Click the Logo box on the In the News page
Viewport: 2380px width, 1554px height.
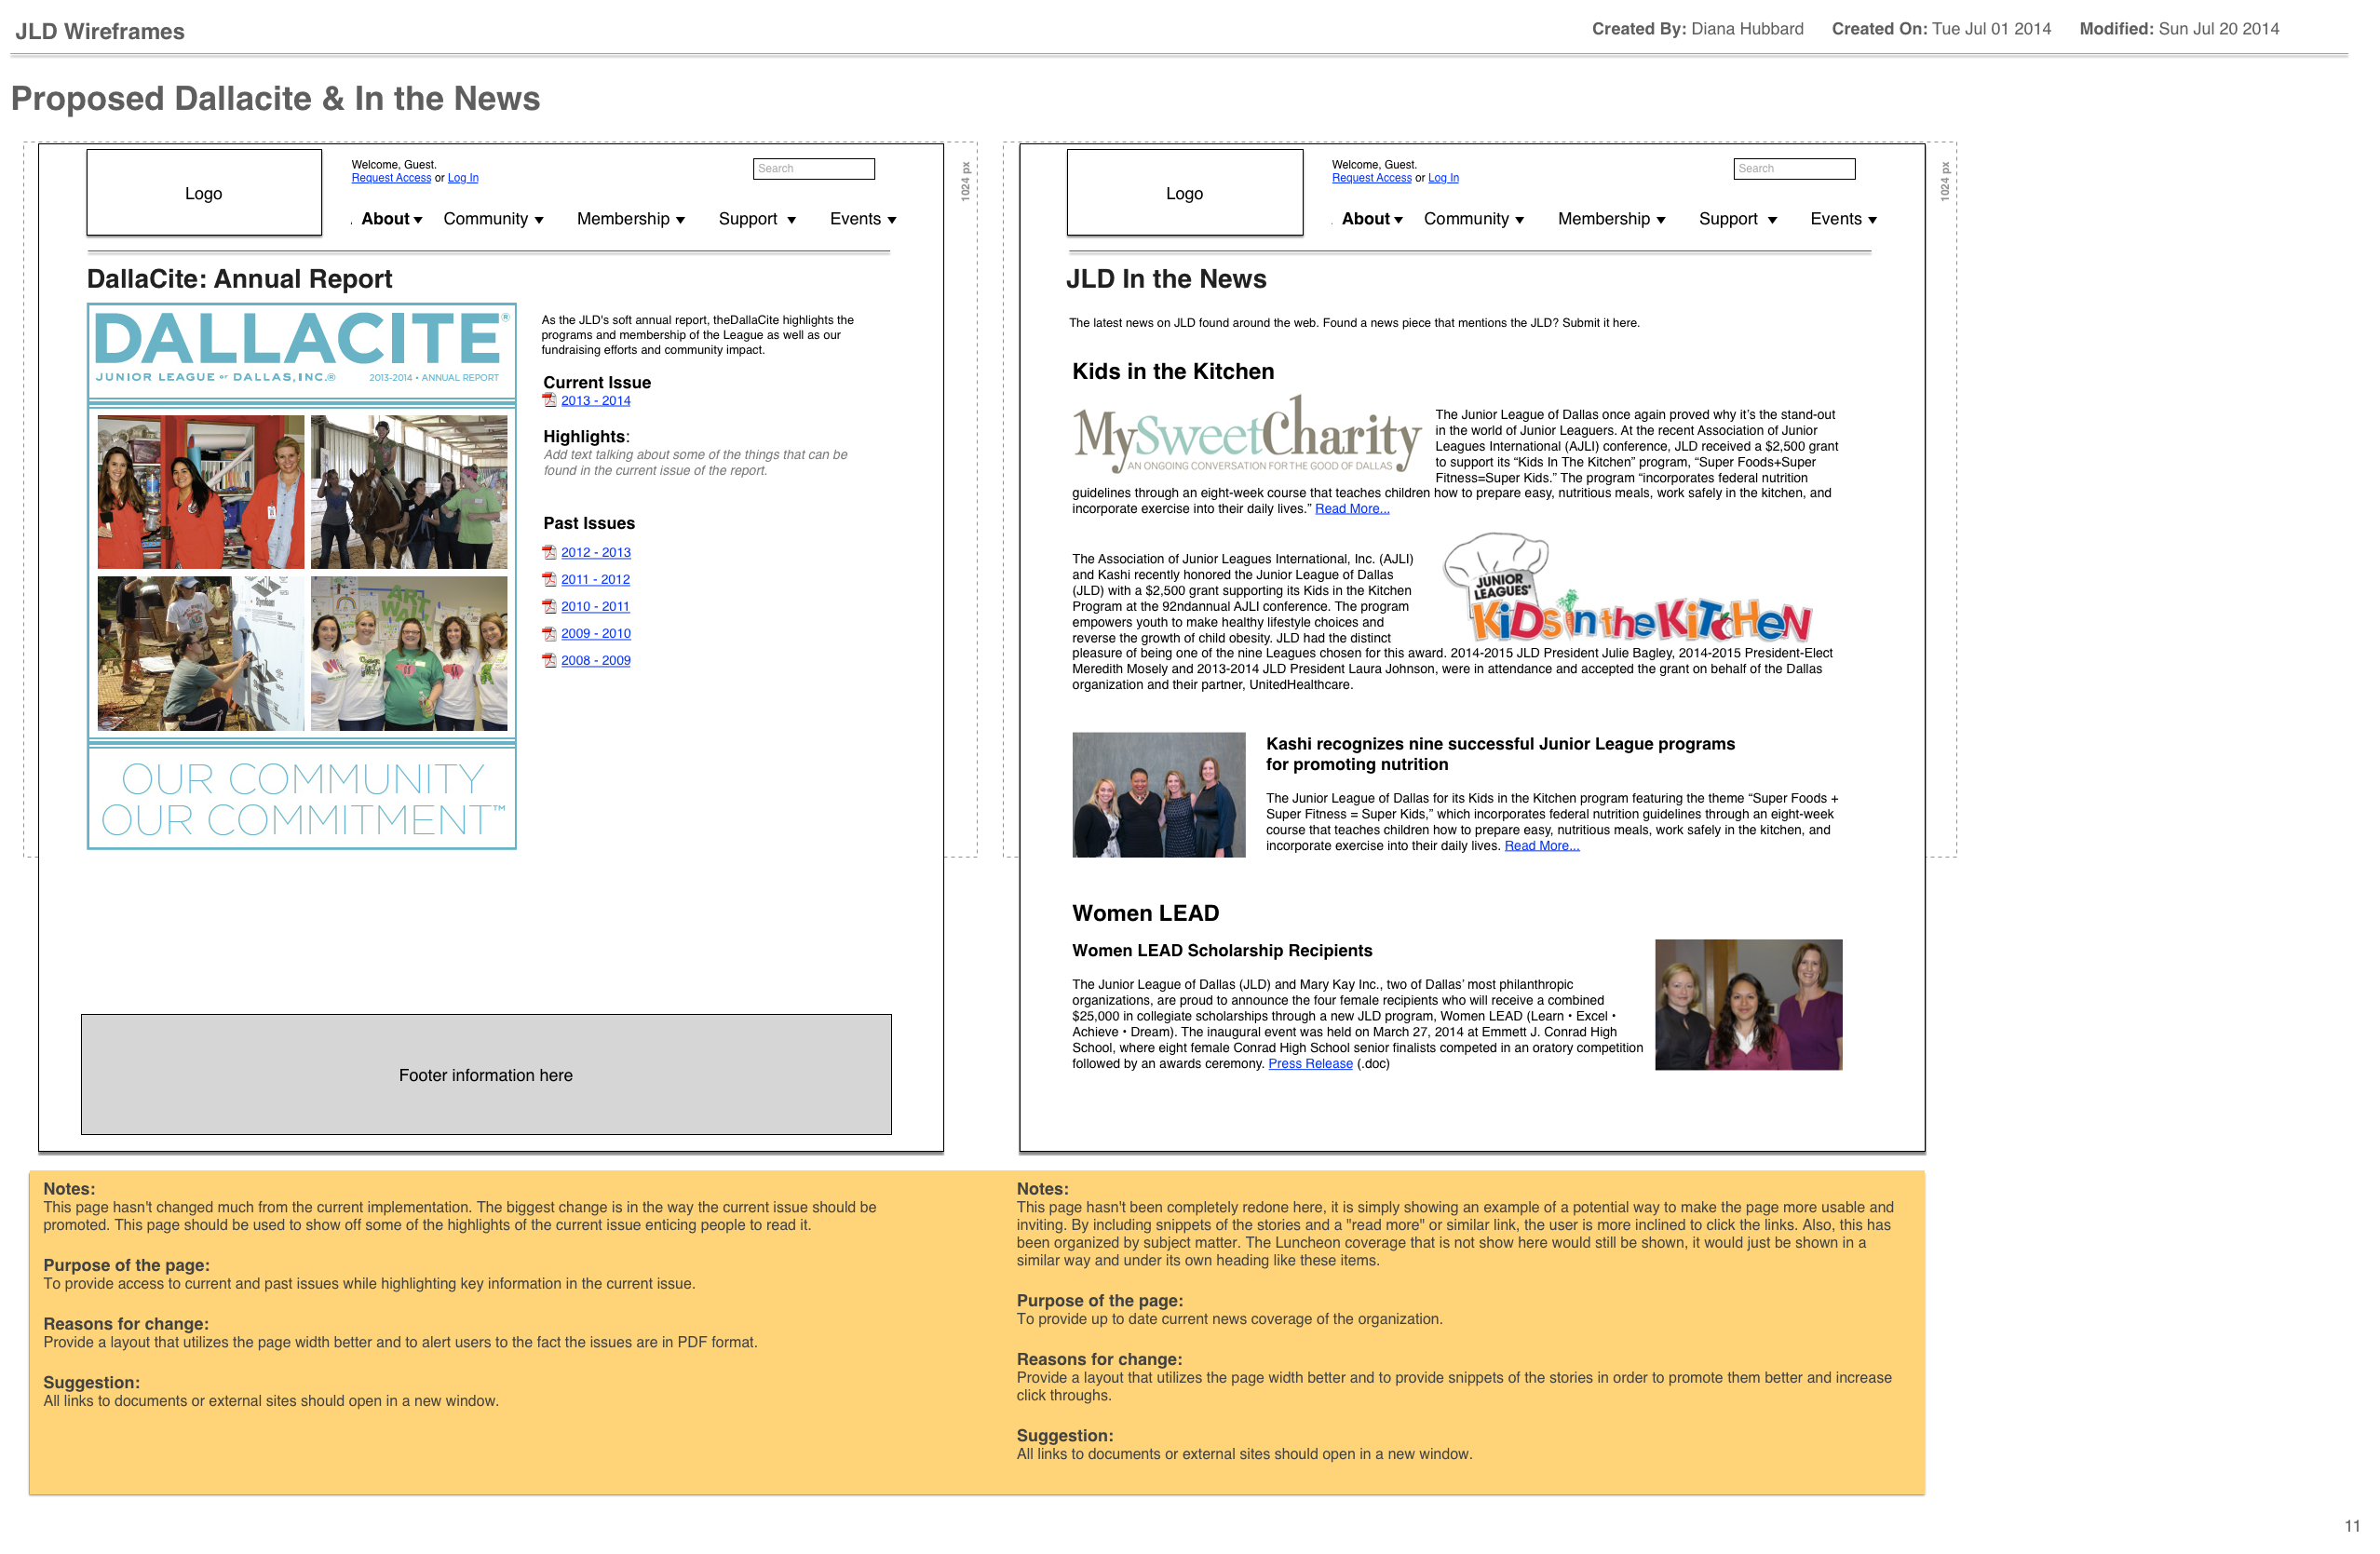click(x=1185, y=193)
